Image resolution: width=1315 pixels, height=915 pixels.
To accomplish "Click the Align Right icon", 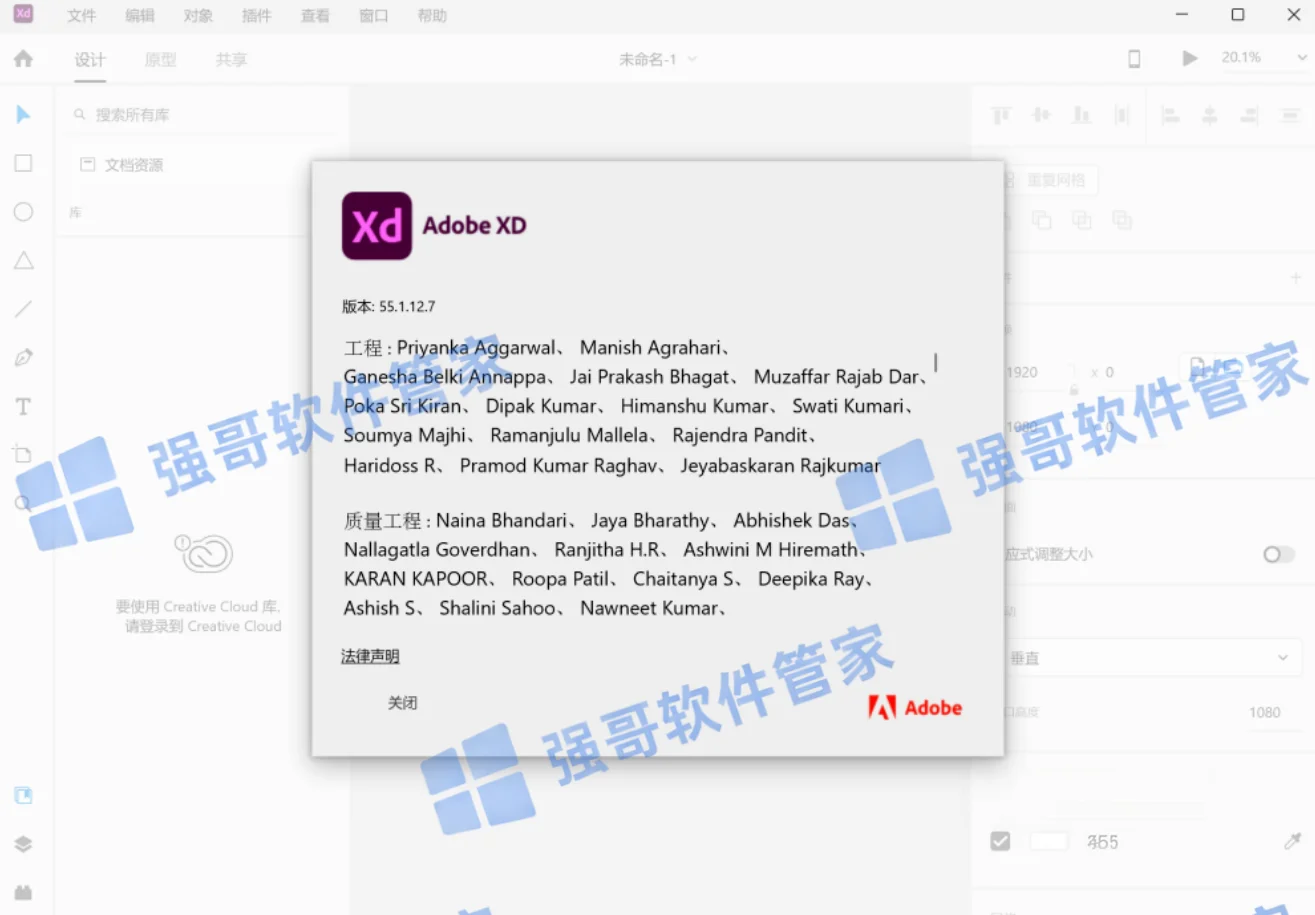I will point(1250,115).
